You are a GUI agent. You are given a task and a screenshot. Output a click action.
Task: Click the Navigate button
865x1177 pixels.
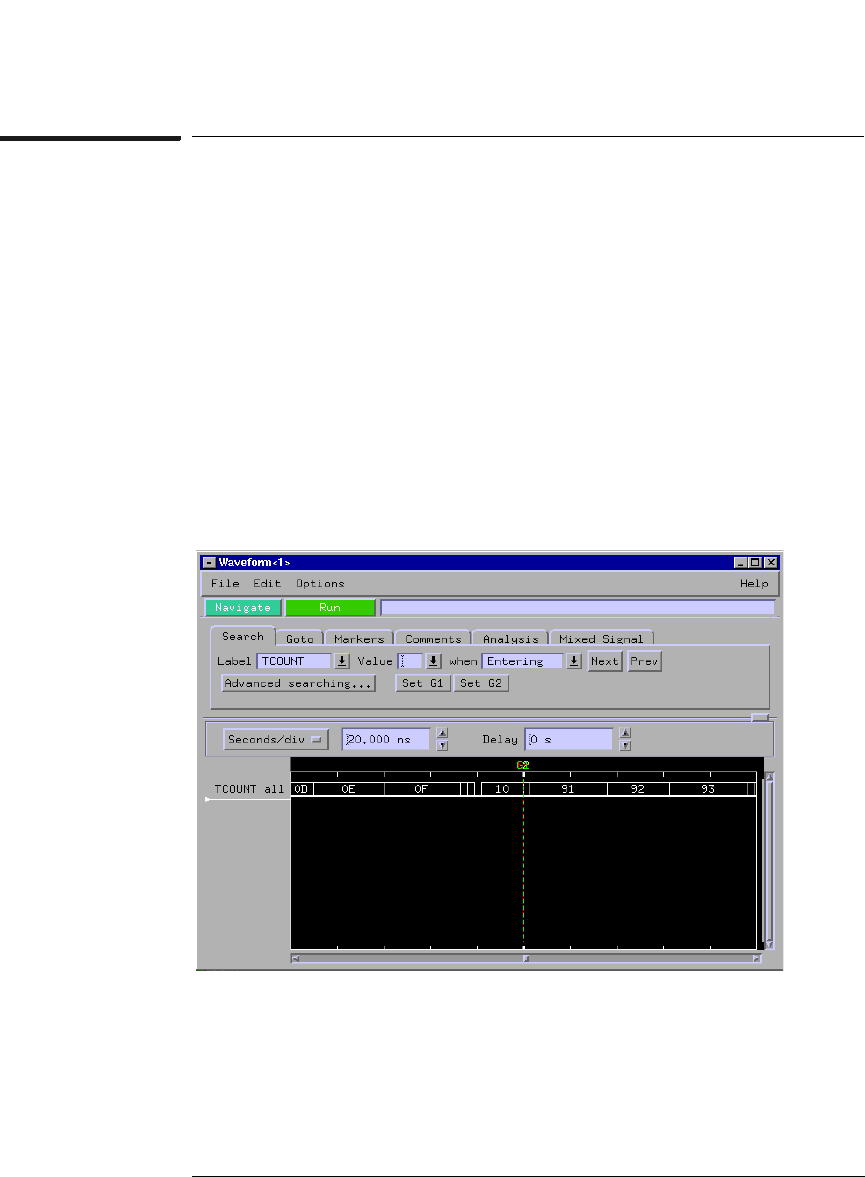[x=243, y=607]
